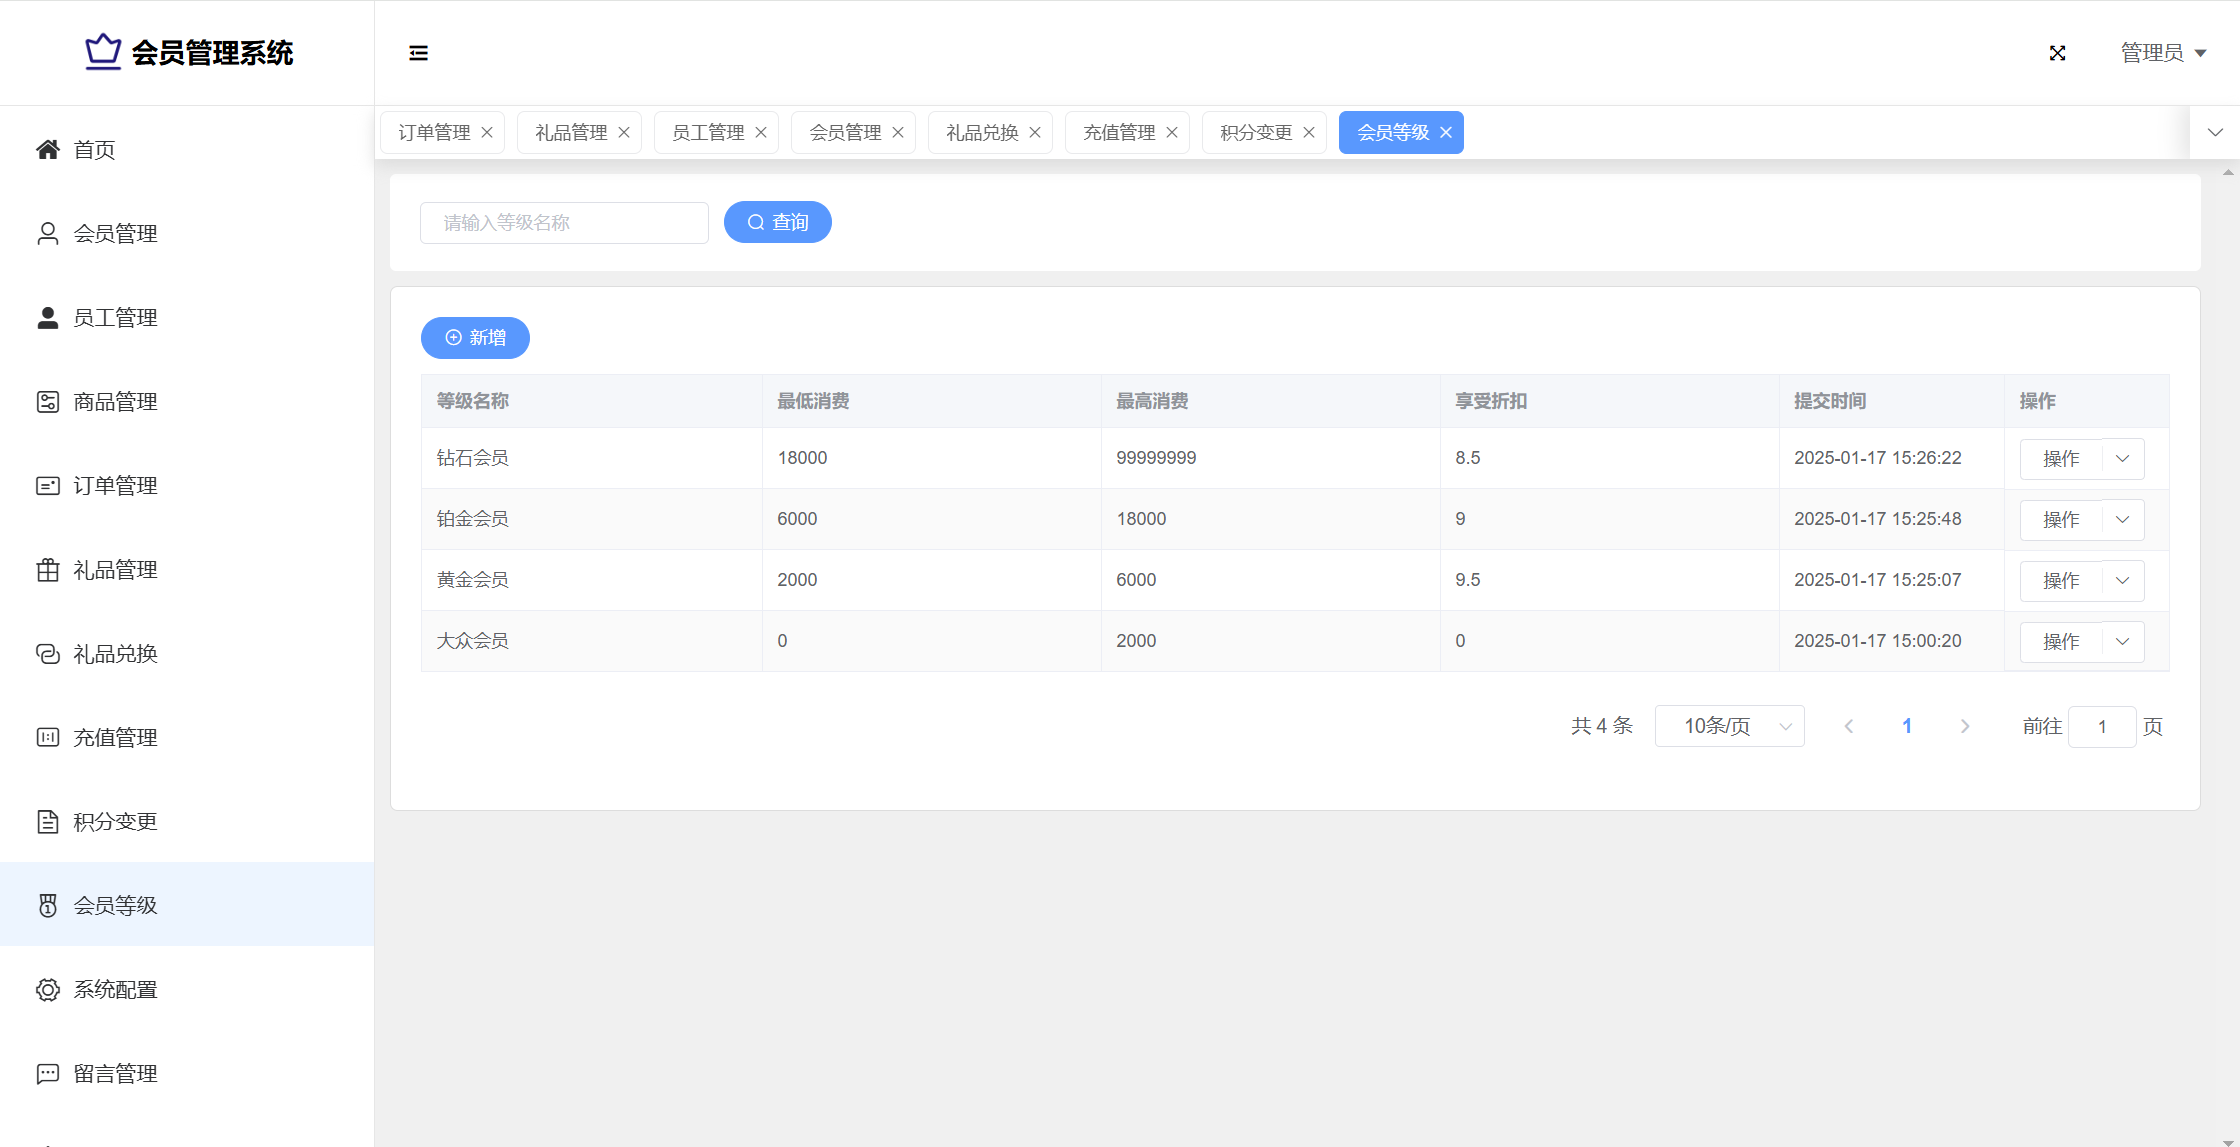Focus the 请输入等级名称 input field
The width and height of the screenshot is (2240, 1147).
click(564, 223)
